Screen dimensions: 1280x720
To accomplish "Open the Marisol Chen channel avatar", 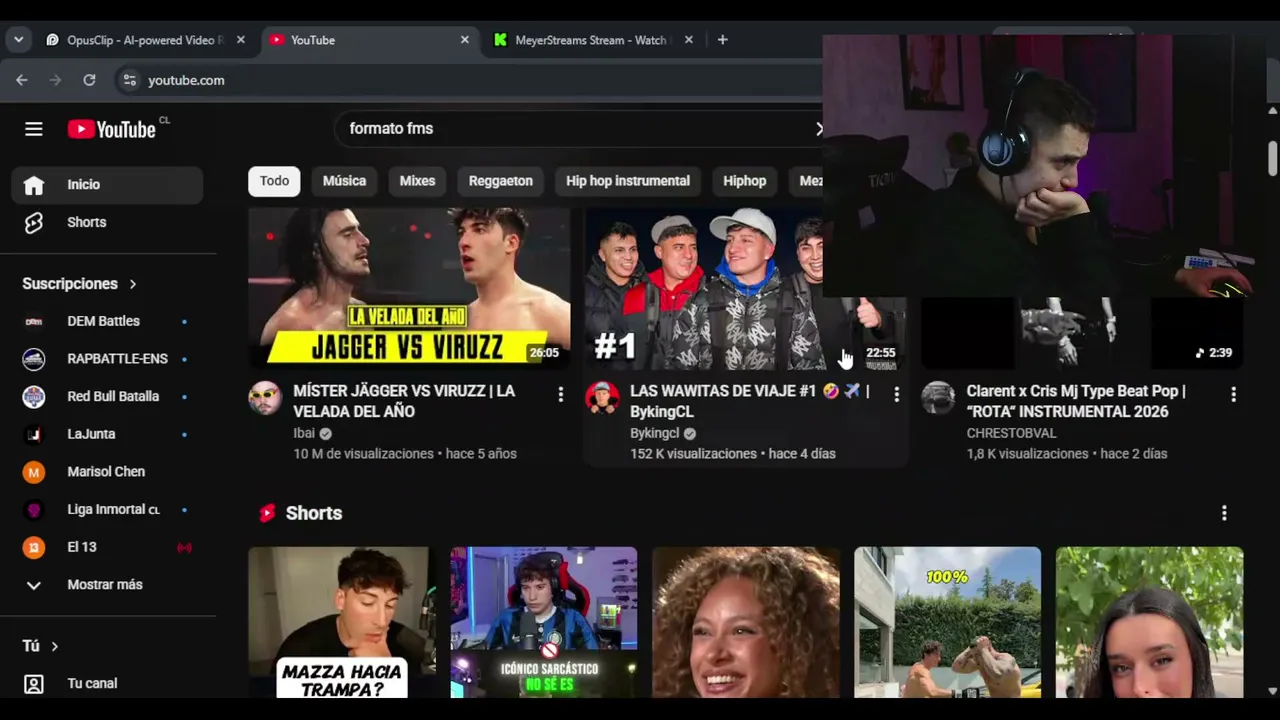I will [34, 472].
